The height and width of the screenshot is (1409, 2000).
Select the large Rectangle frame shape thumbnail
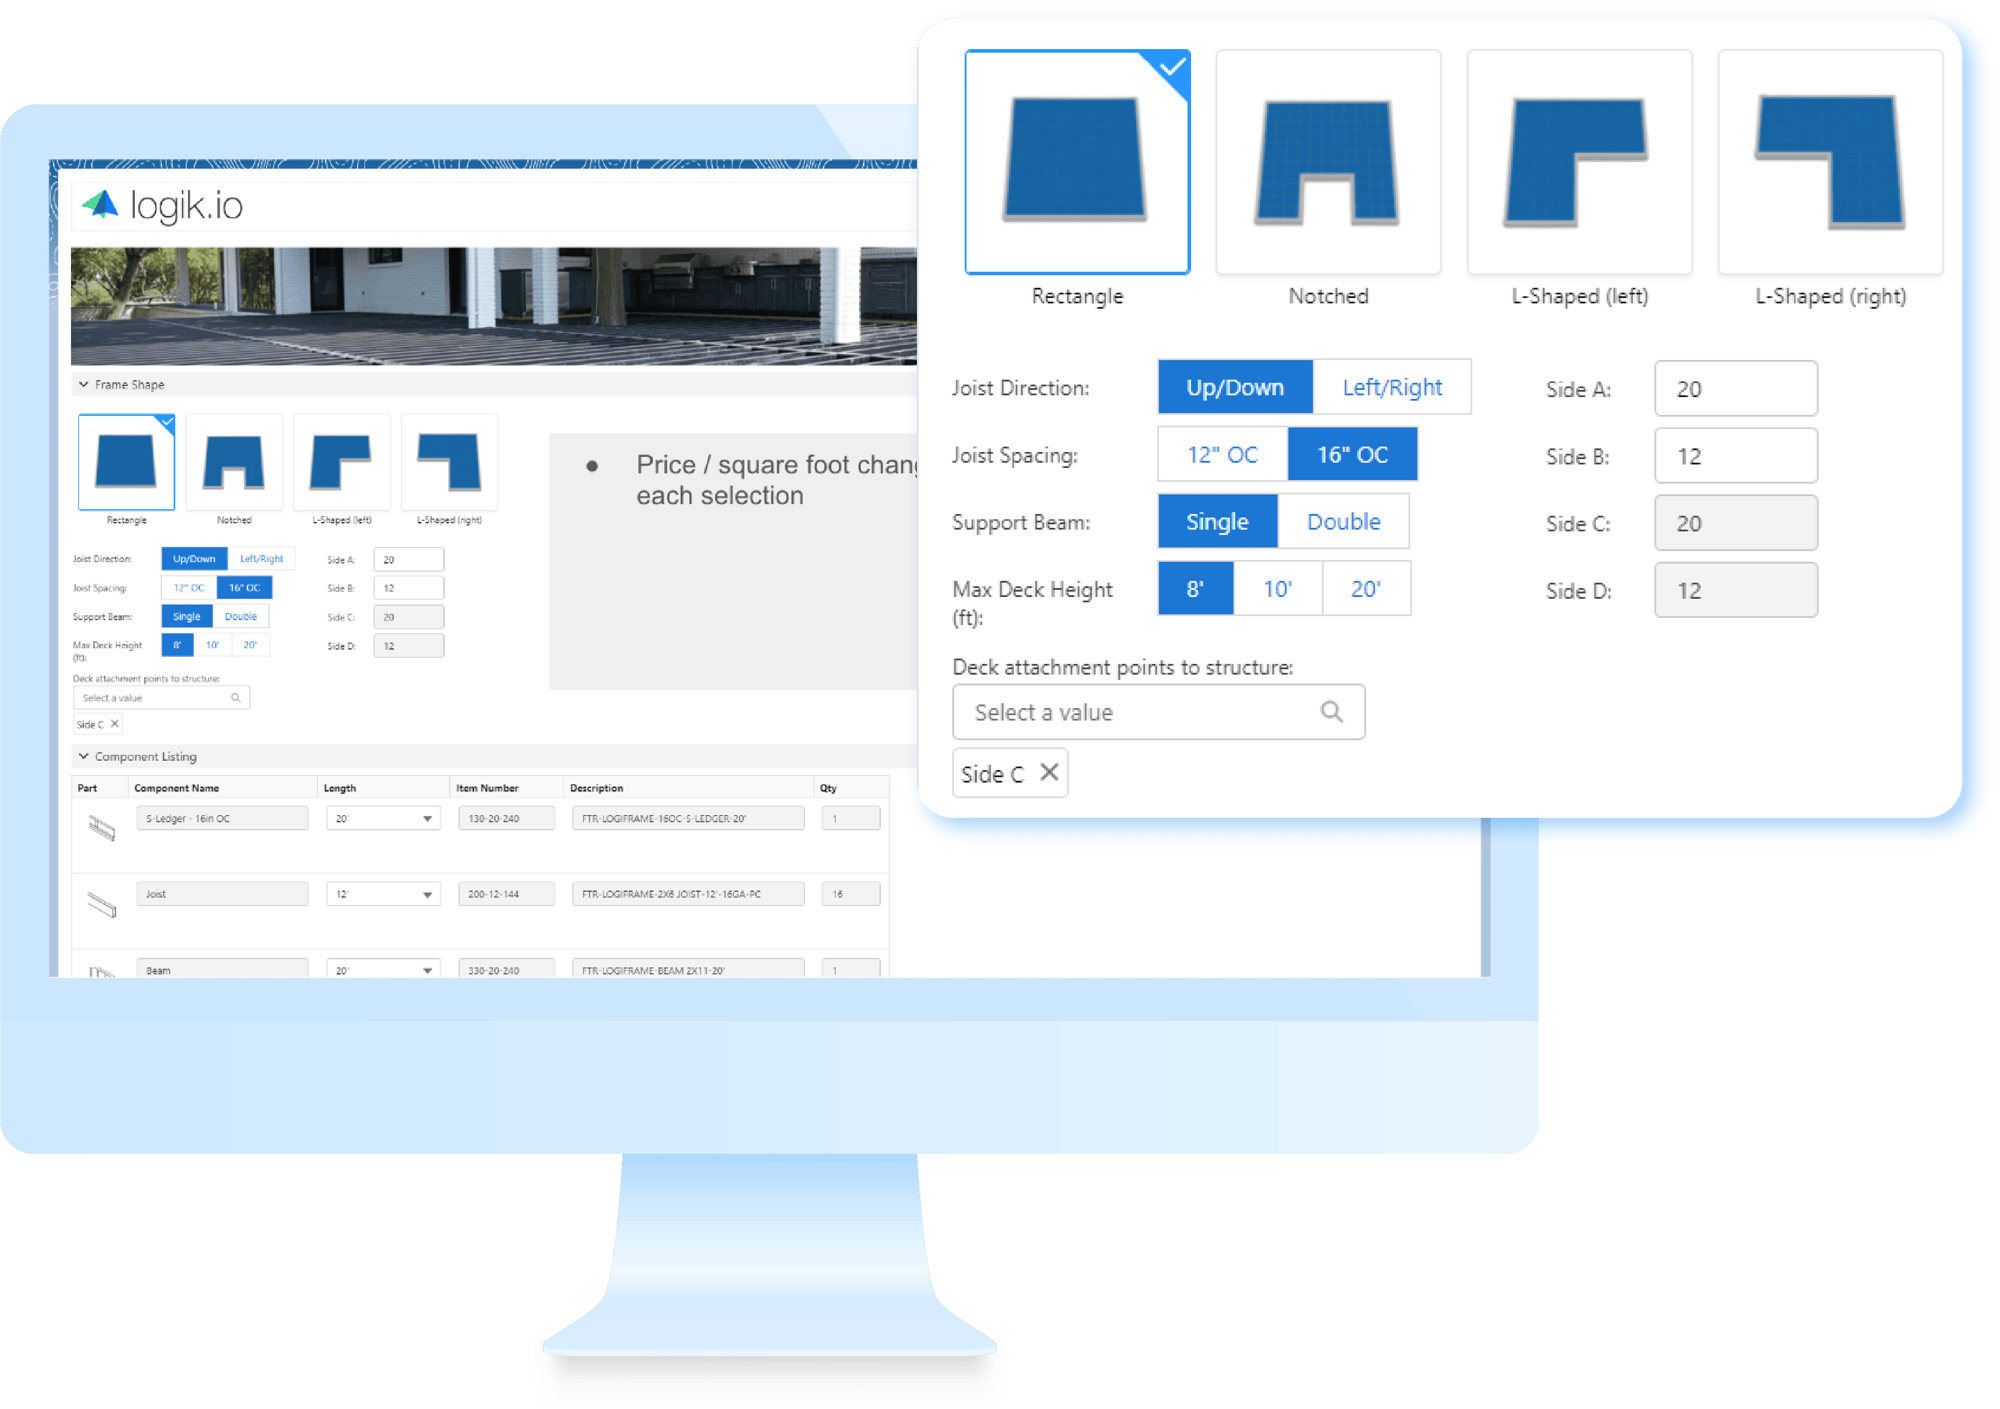coord(1077,162)
